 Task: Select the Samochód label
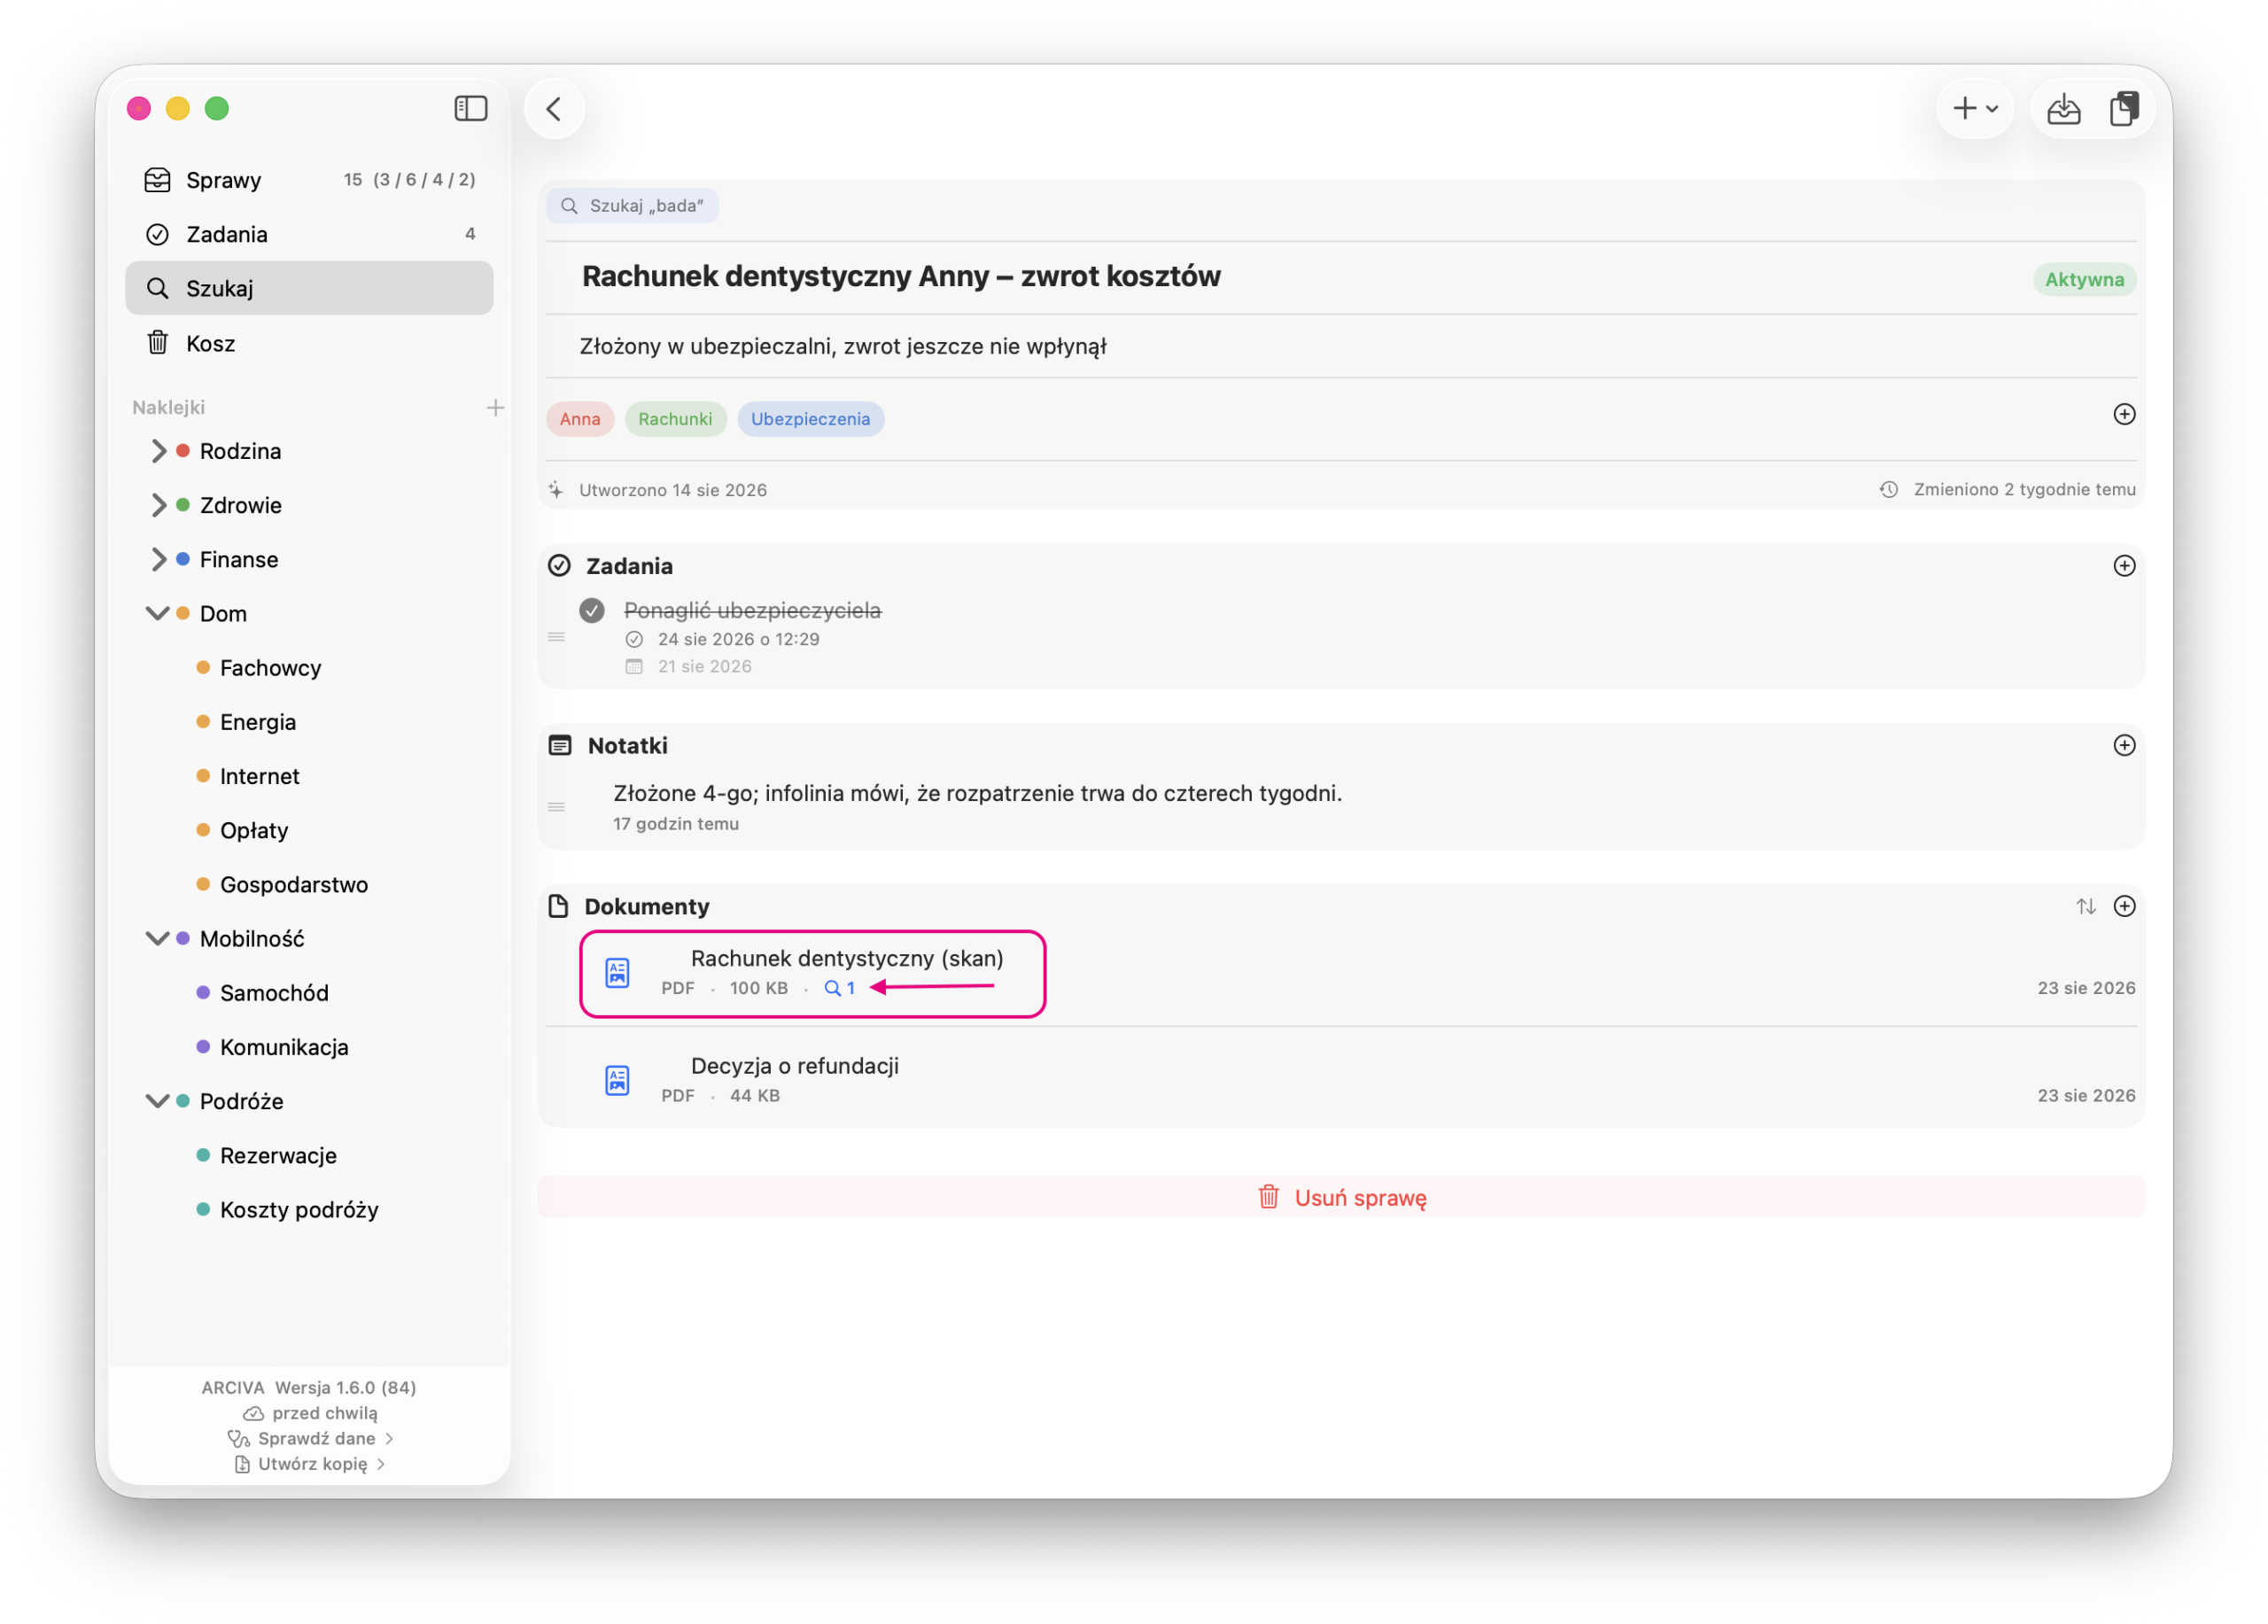pos(274,992)
